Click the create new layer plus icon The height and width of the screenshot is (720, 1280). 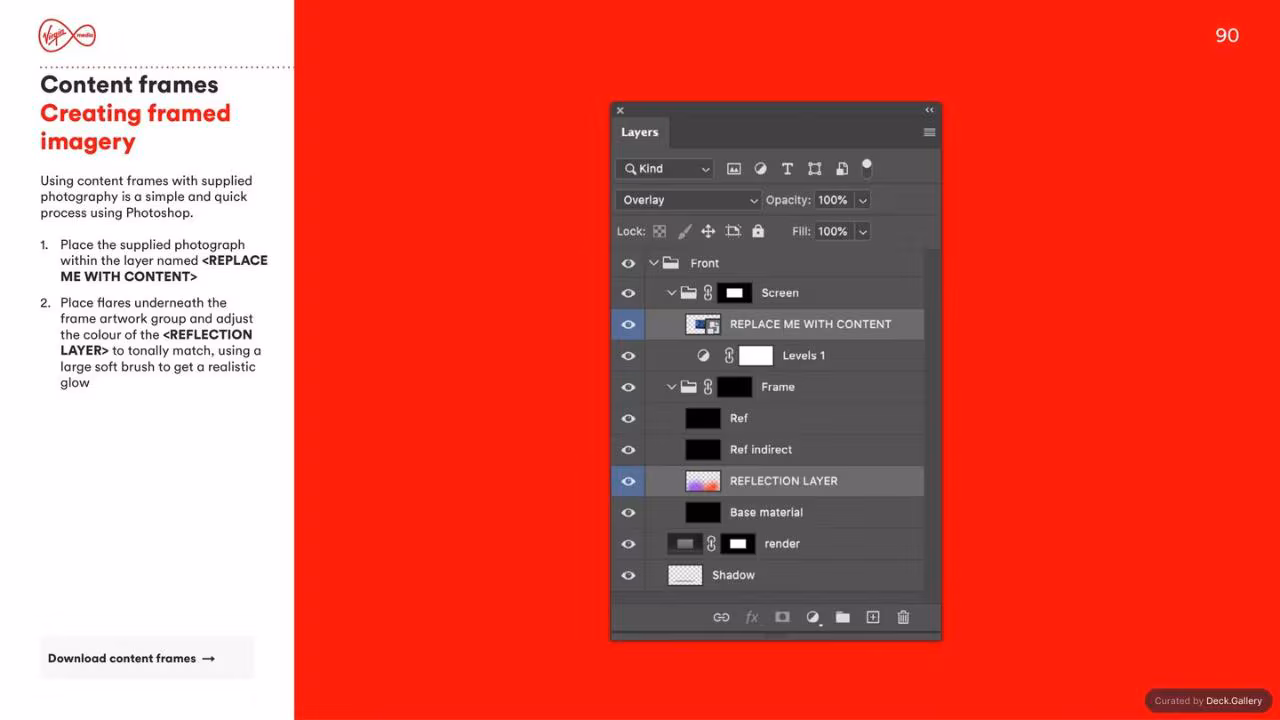873,617
